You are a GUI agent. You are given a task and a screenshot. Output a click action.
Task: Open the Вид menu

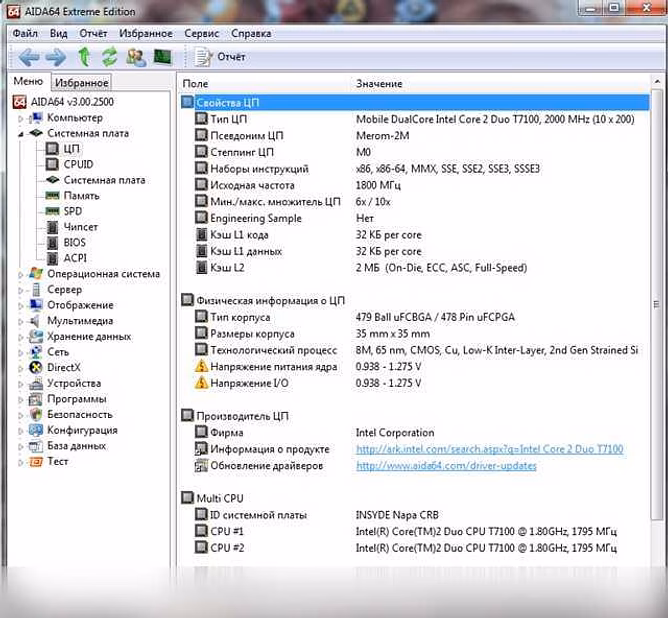coord(58,33)
